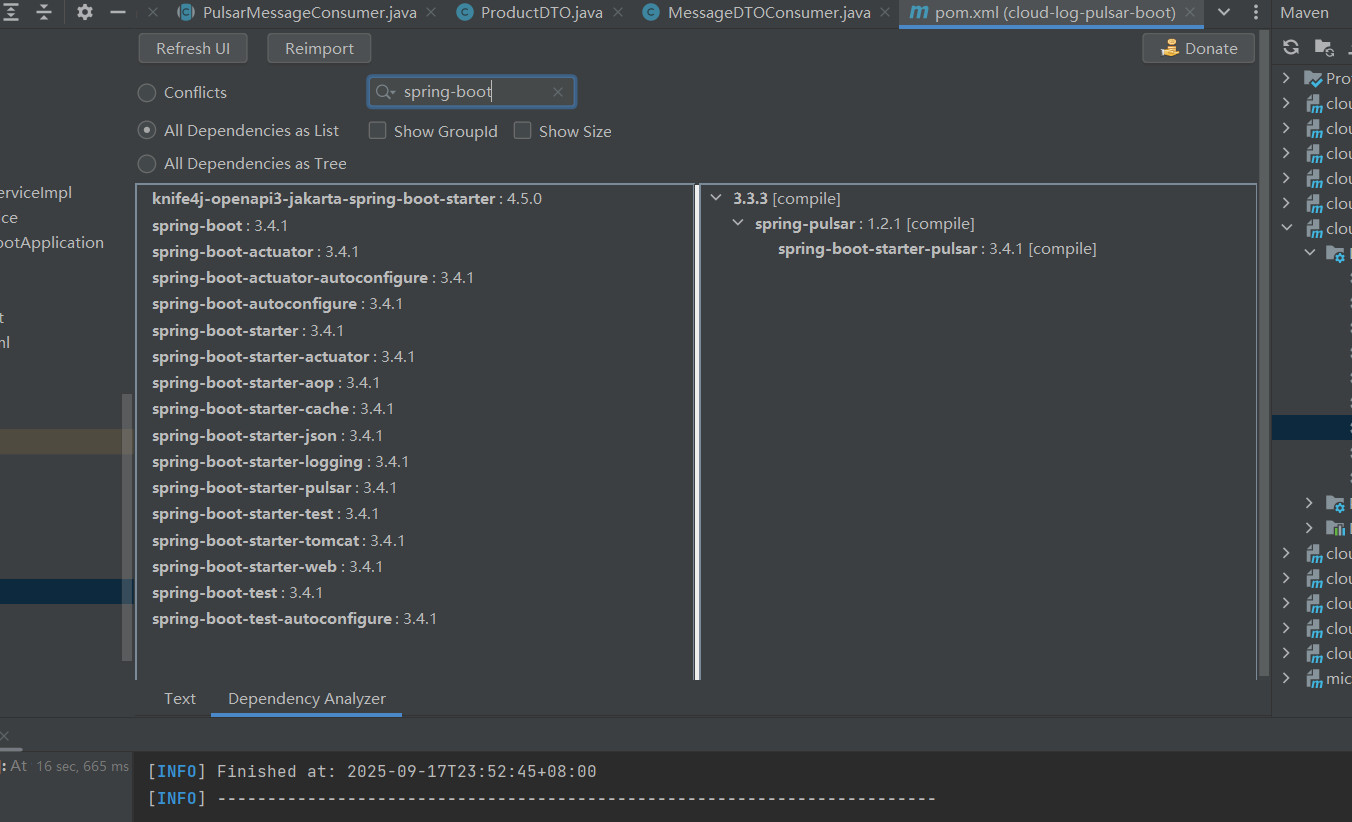The image size is (1352, 822).
Task: Click the Profiles icon in Maven panel
Action: click(1313, 78)
